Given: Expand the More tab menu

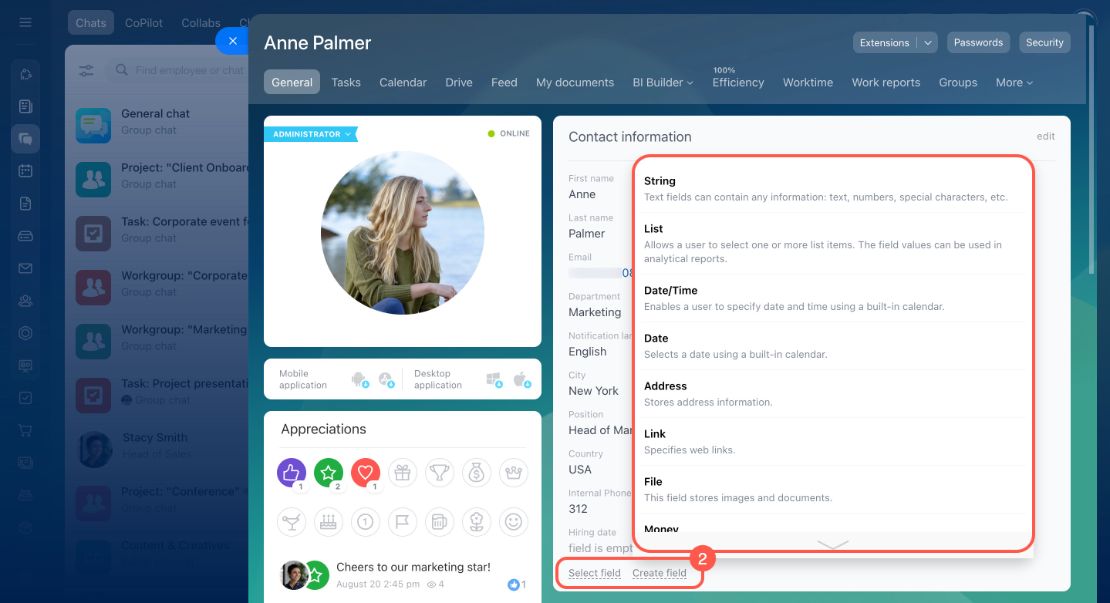Looking at the screenshot, I should coord(1014,82).
